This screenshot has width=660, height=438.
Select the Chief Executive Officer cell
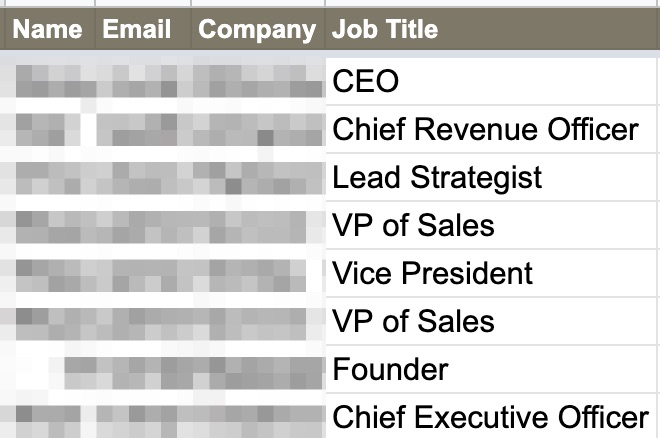coord(490,417)
